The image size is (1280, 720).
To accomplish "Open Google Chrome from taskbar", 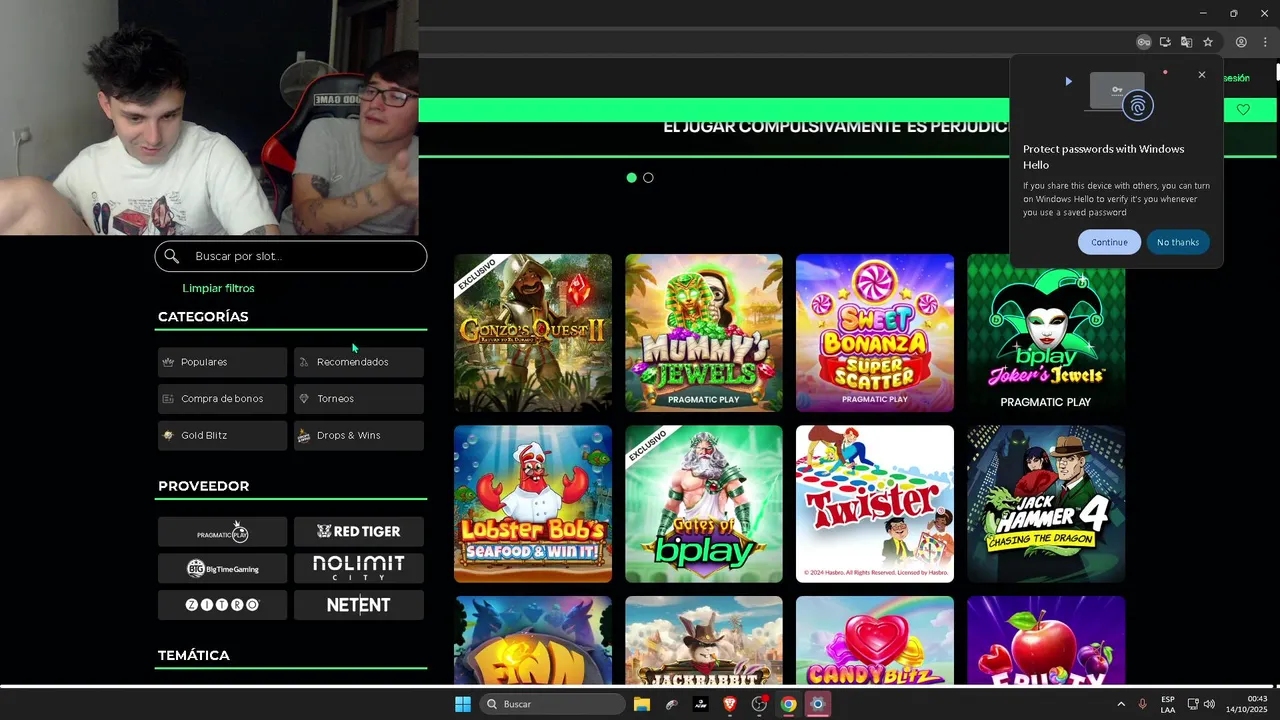I will (x=789, y=704).
